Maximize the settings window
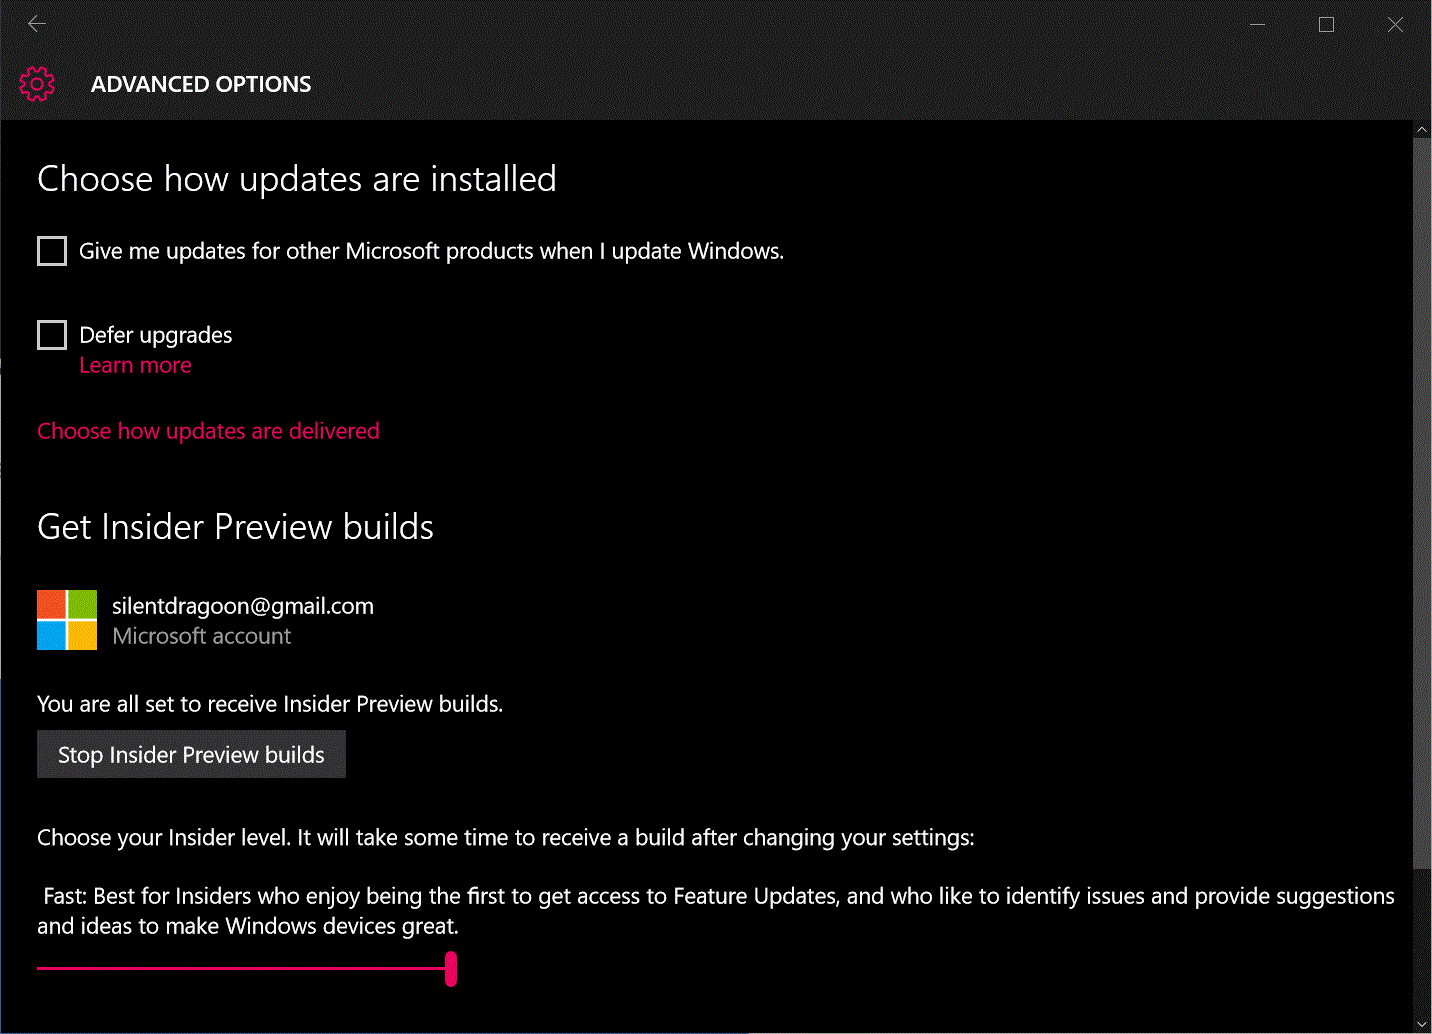Image resolution: width=1432 pixels, height=1034 pixels. (1326, 24)
